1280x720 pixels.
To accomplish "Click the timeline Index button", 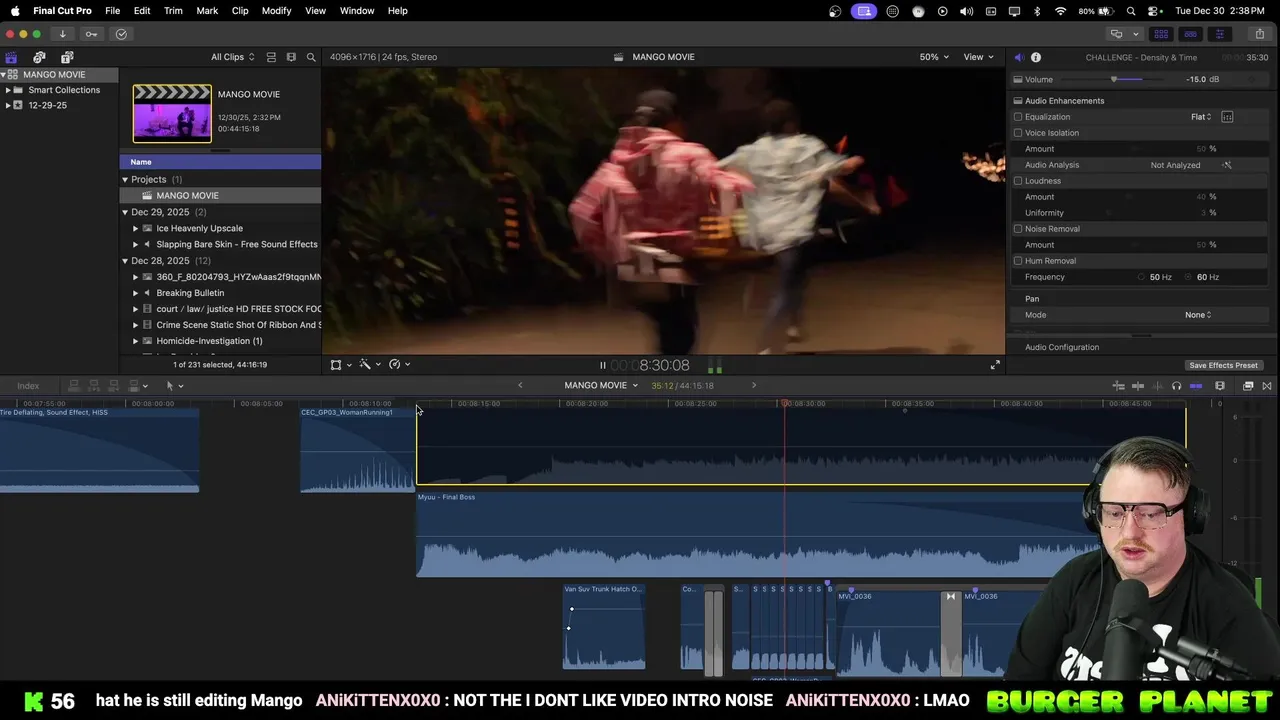I will pyautogui.click(x=28, y=386).
